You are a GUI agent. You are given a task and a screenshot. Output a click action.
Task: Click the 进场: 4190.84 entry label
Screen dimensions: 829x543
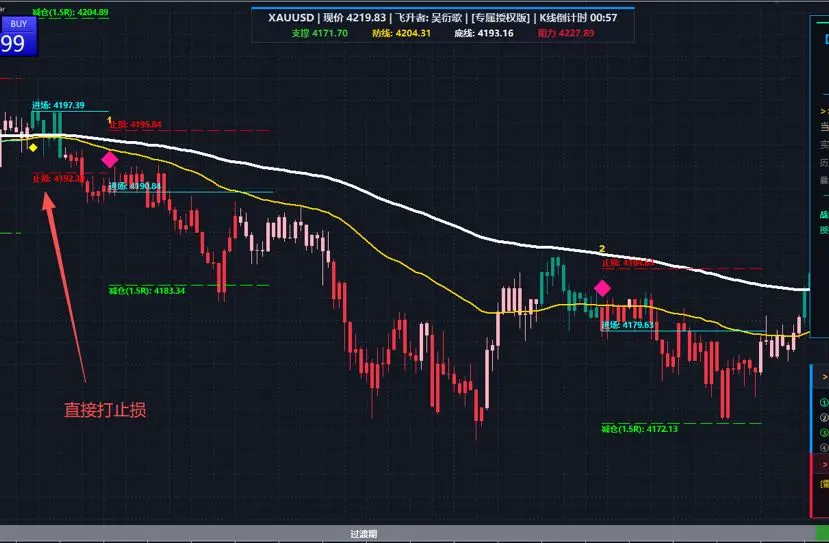[135, 186]
